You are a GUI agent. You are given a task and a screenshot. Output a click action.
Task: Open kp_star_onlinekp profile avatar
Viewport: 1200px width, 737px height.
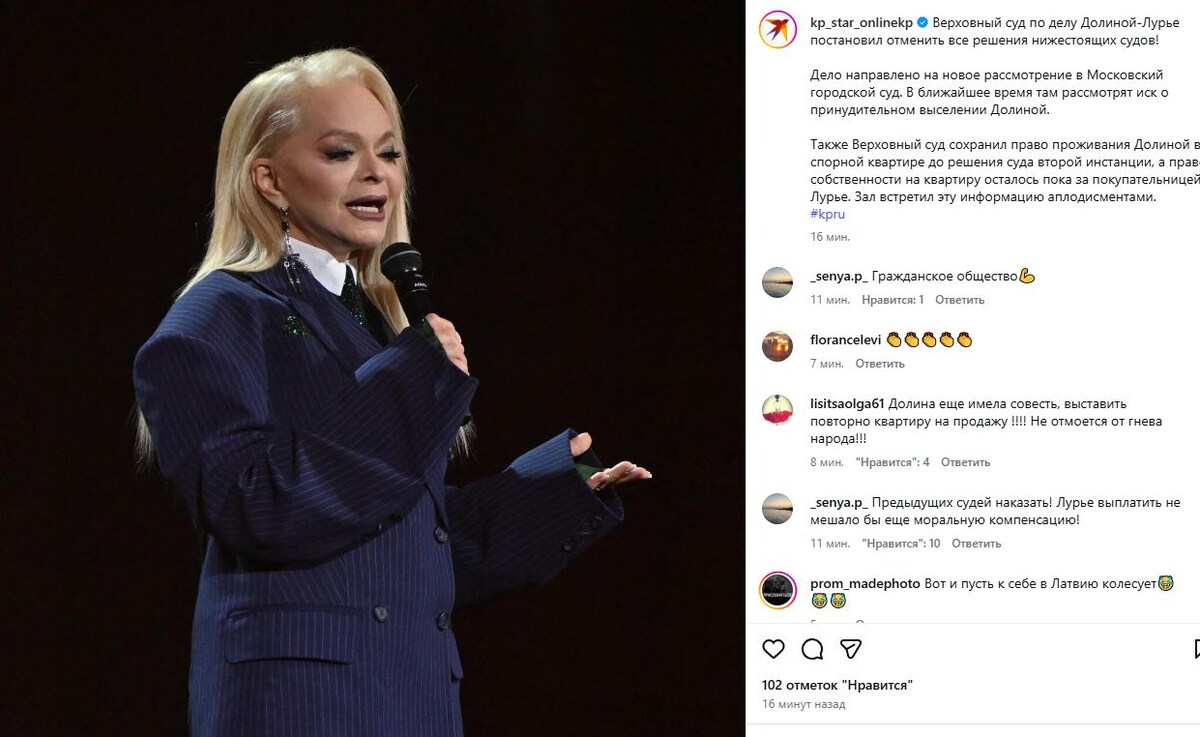point(777,29)
